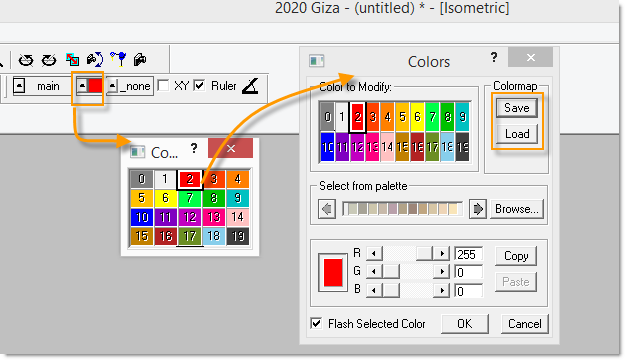
Task: Open the red current color dropdown
Action: 82,86
